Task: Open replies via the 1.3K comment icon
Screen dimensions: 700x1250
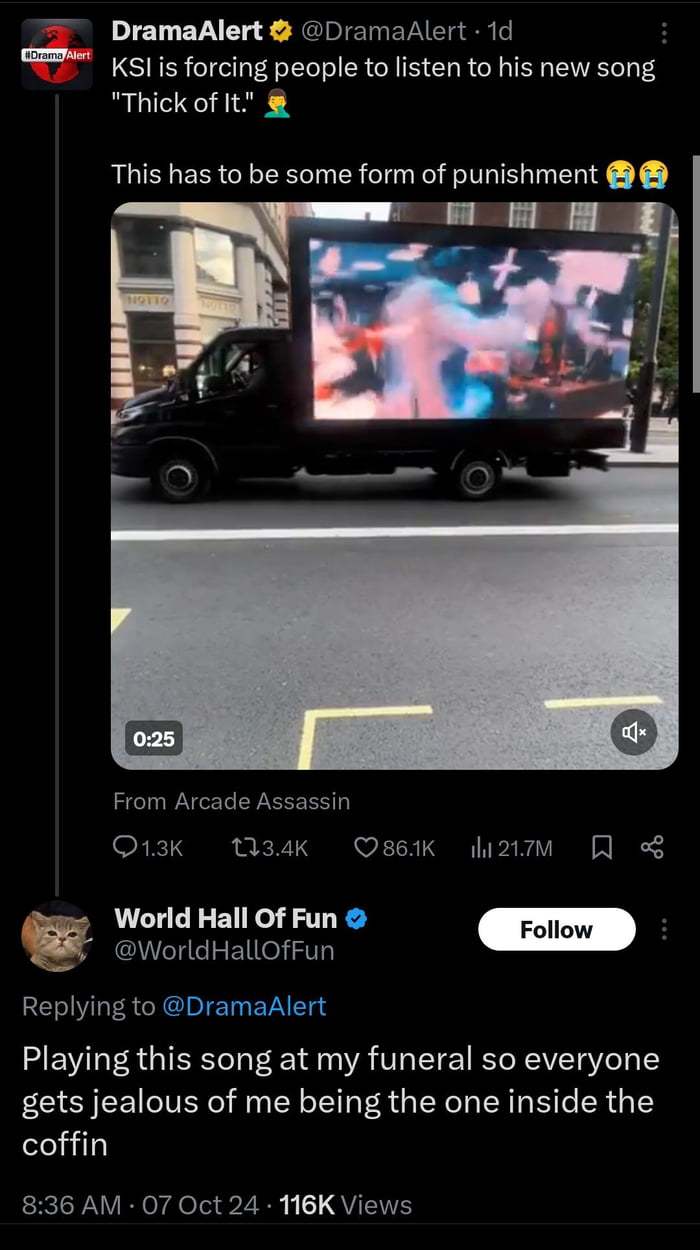Action: [x=126, y=848]
